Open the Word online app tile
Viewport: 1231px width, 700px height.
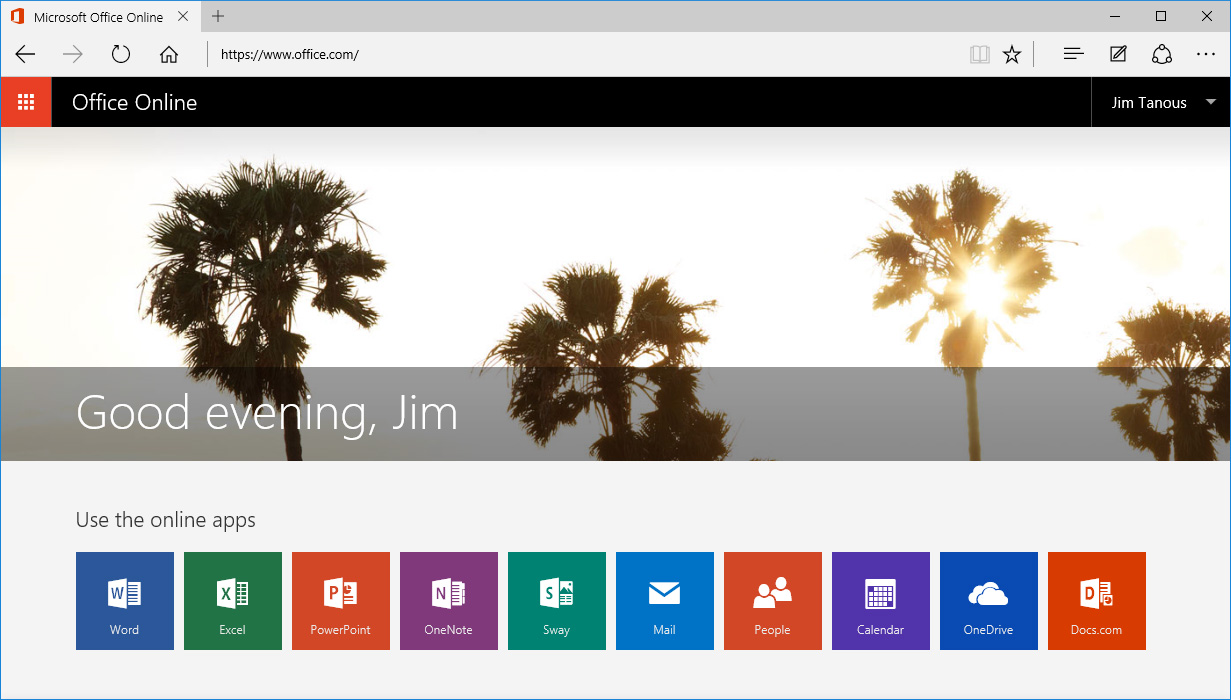click(125, 601)
